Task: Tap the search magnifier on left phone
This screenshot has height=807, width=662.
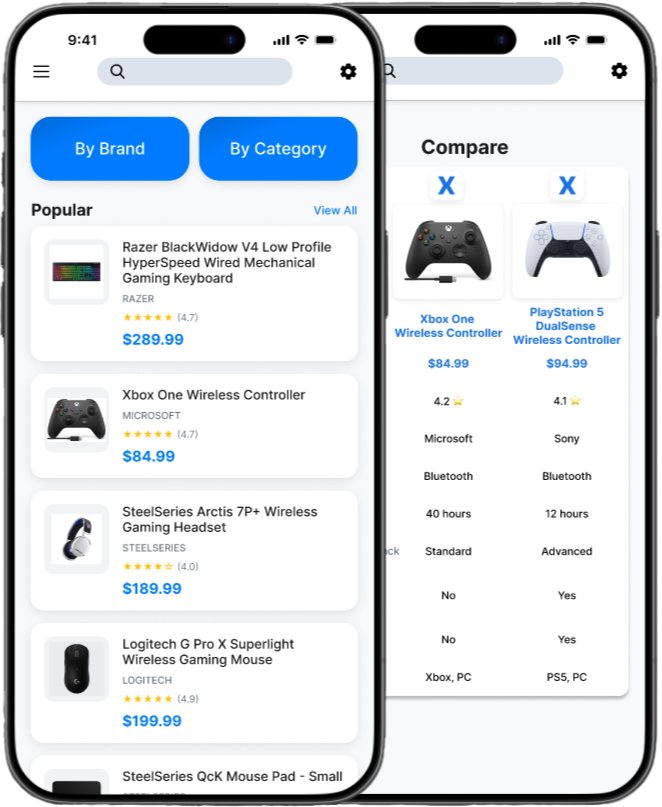Action: (117, 72)
